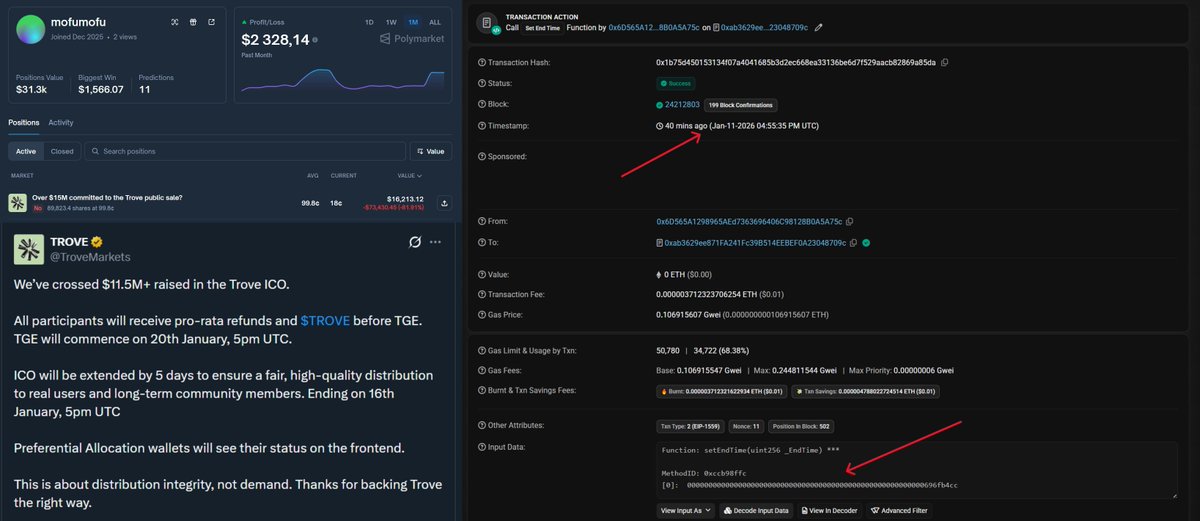Click the compare icon beside mofumofu
Image resolution: width=1200 pixels, height=521 pixels.
coord(175,21)
